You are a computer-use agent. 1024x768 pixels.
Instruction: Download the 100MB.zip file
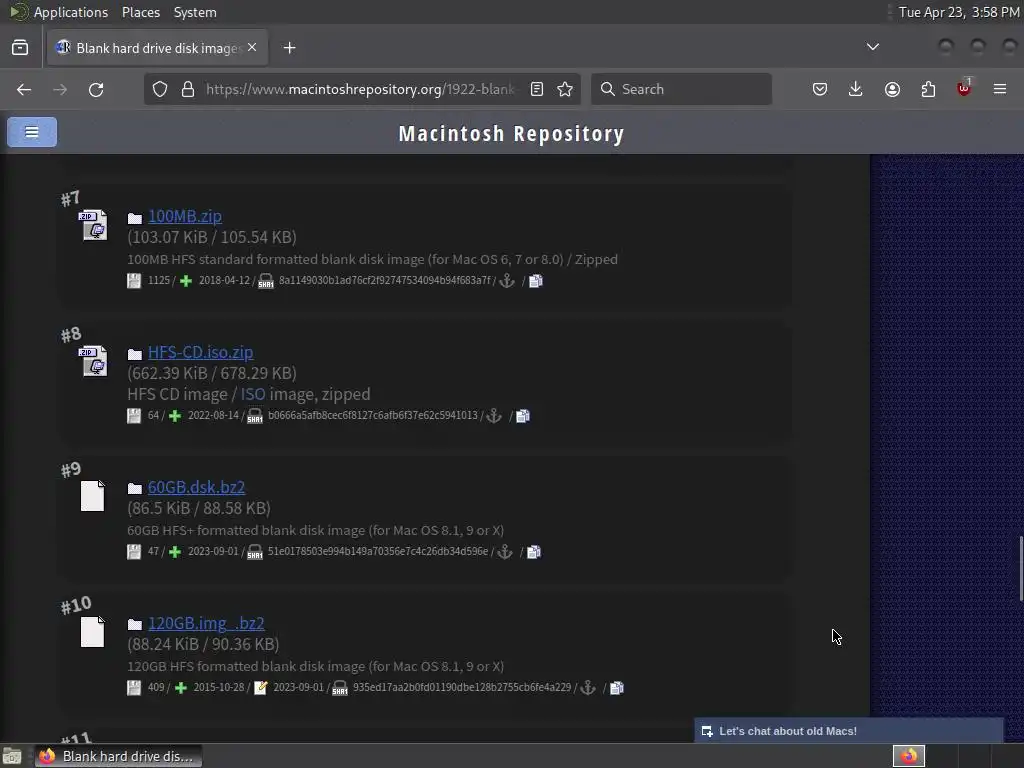click(x=185, y=216)
